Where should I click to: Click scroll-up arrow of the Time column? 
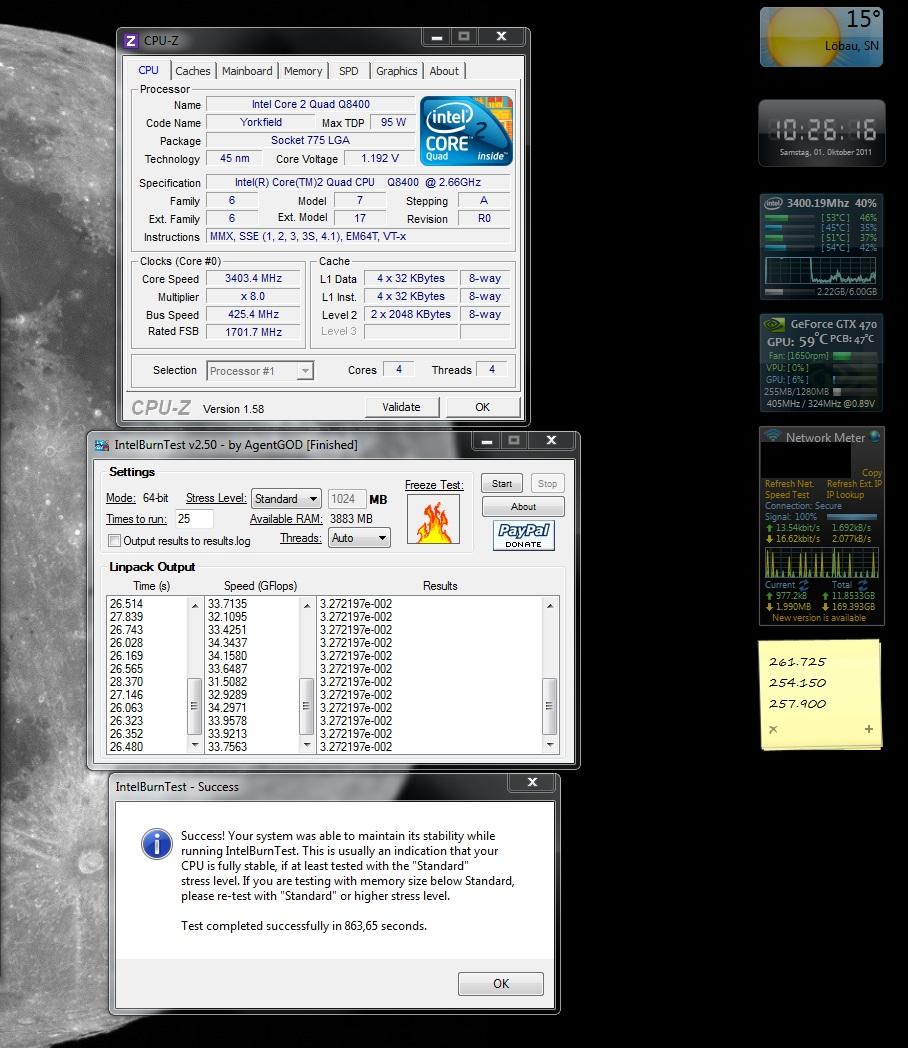[x=194, y=606]
